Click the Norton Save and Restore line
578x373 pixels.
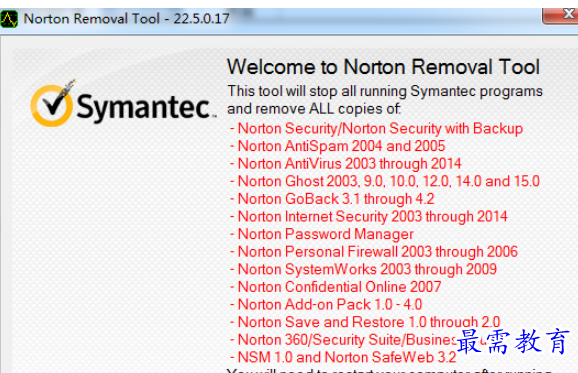pos(365,322)
